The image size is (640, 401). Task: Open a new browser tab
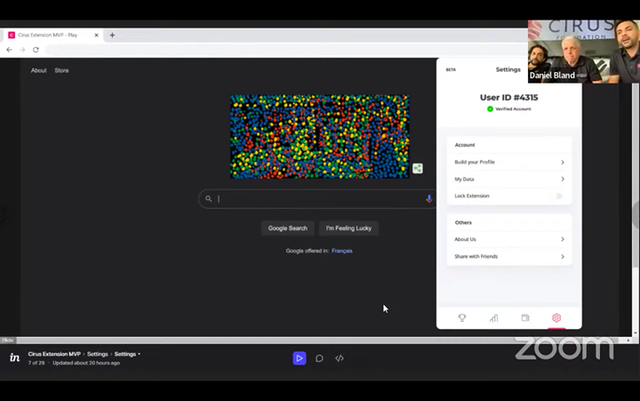(112, 35)
